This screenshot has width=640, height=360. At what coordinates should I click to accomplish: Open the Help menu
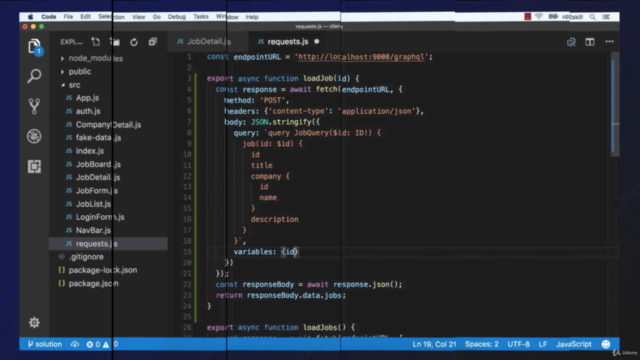click(x=252, y=17)
